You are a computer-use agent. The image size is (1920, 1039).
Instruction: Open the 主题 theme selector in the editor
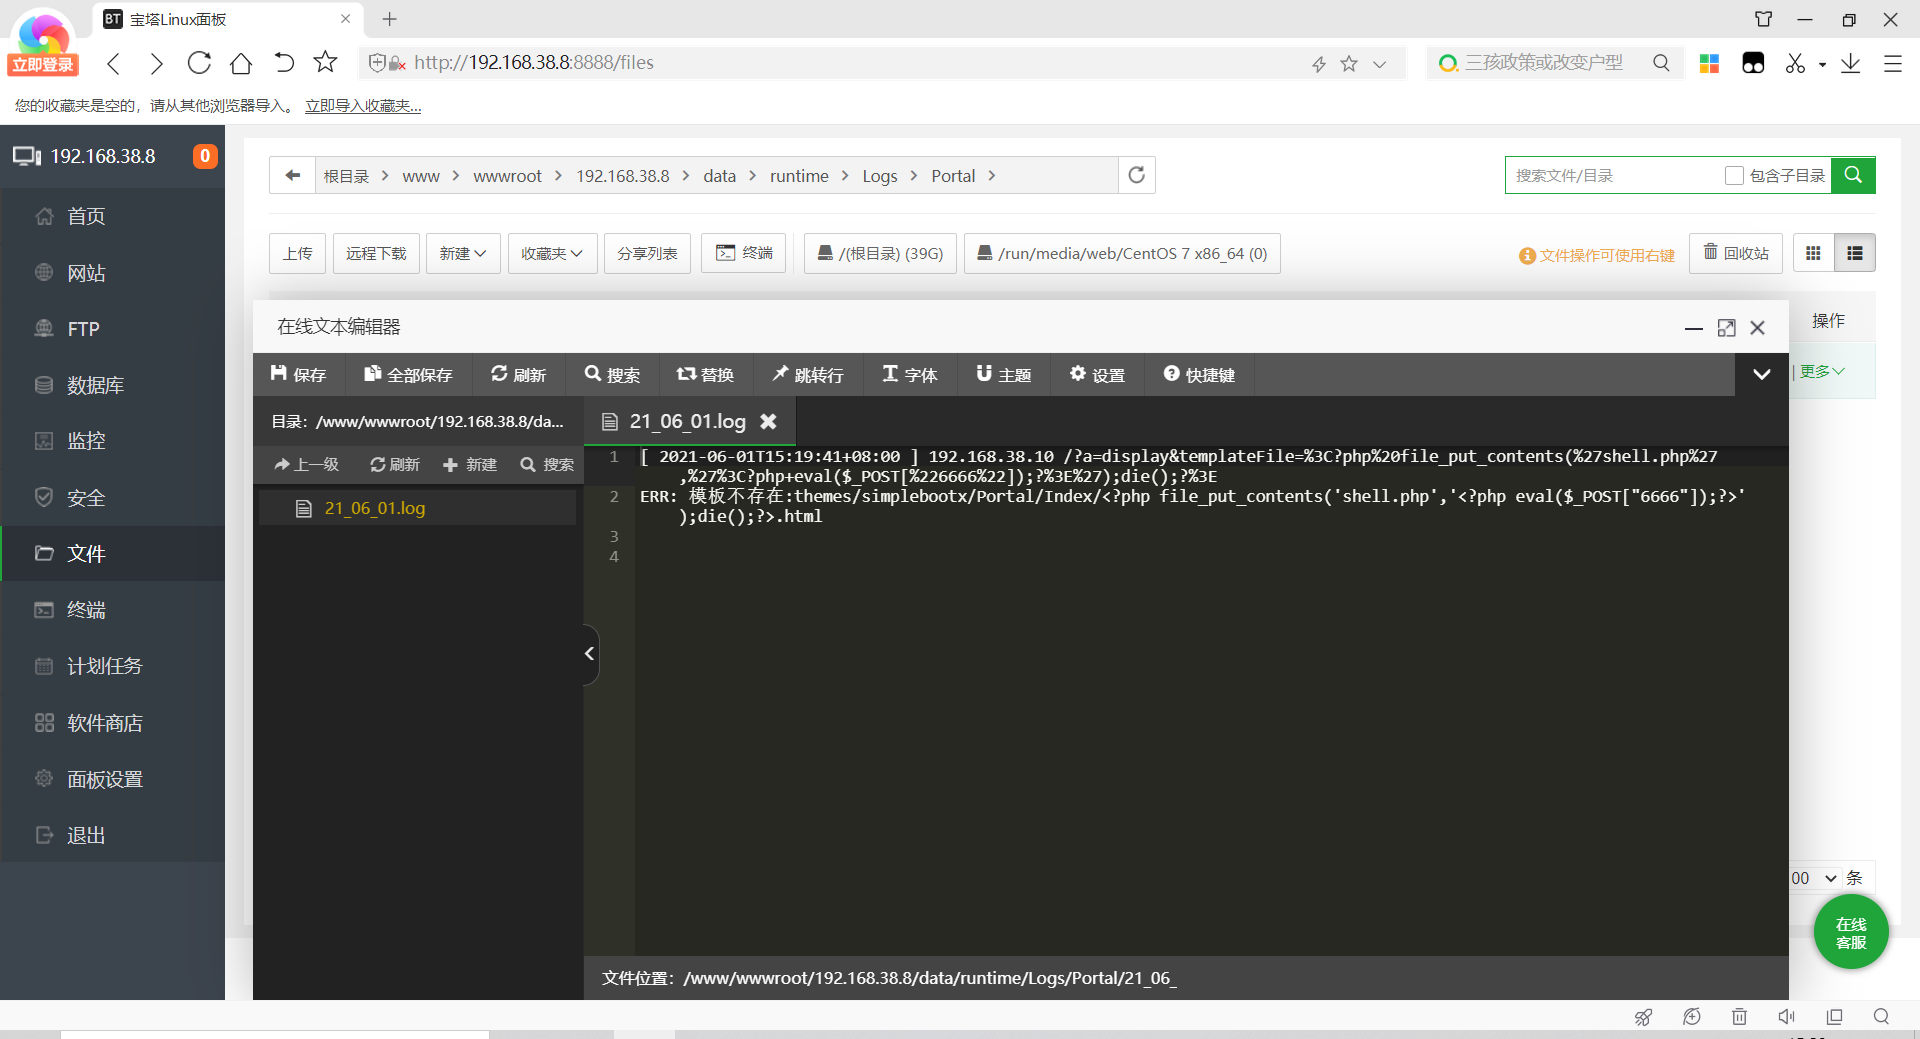pyautogui.click(x=1003, y=374)
